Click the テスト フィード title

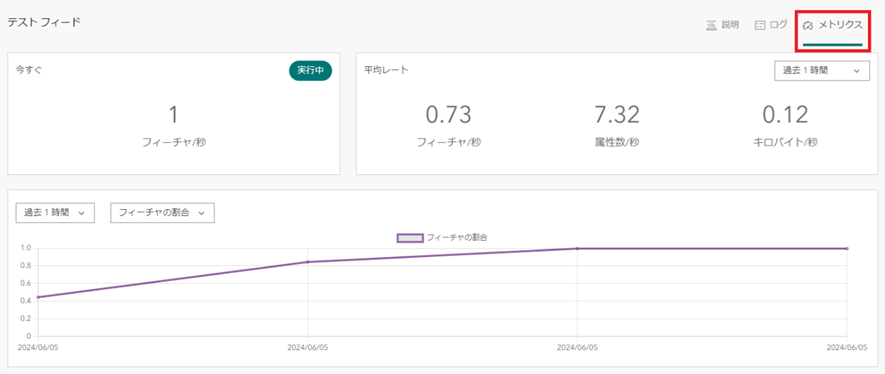[43, 23]
